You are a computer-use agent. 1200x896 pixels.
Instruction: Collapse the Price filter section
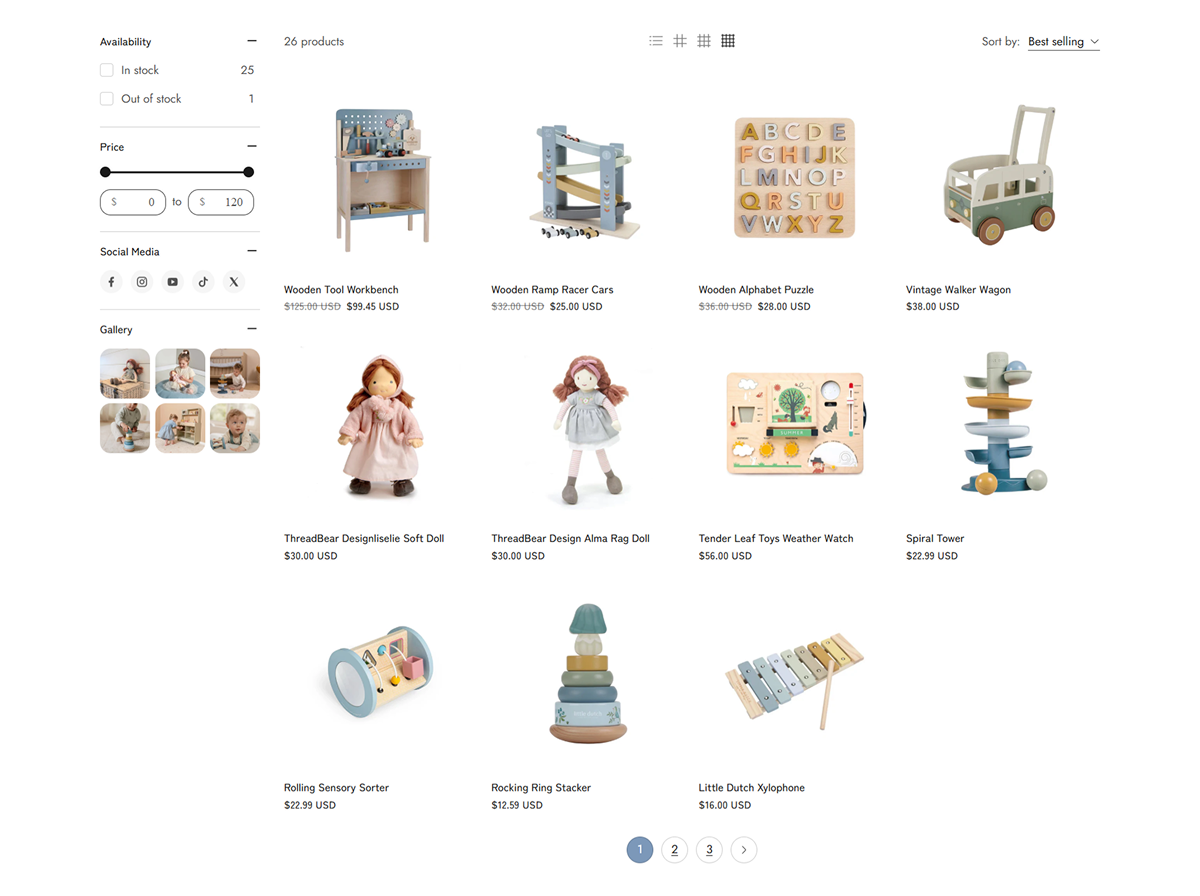[252, 146]
